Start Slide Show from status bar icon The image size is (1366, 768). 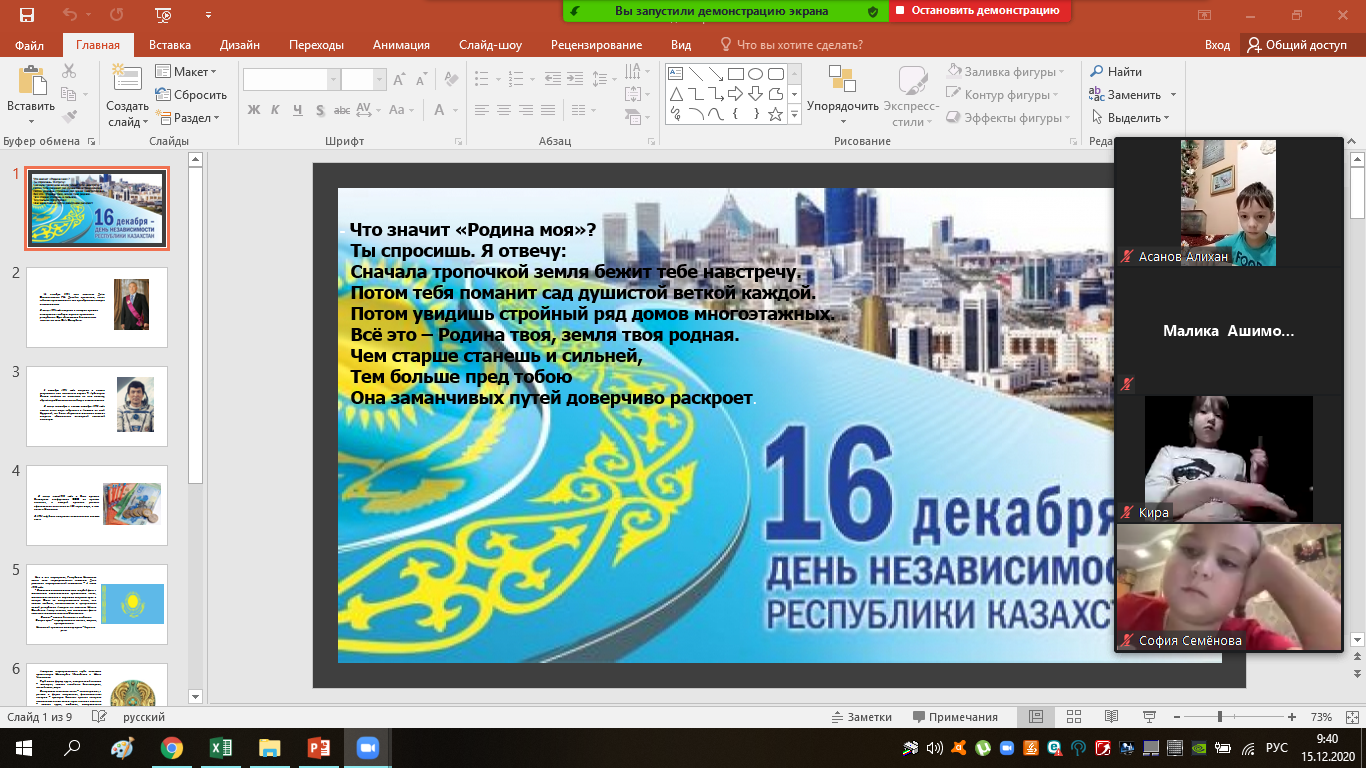tap(1147, 717)
